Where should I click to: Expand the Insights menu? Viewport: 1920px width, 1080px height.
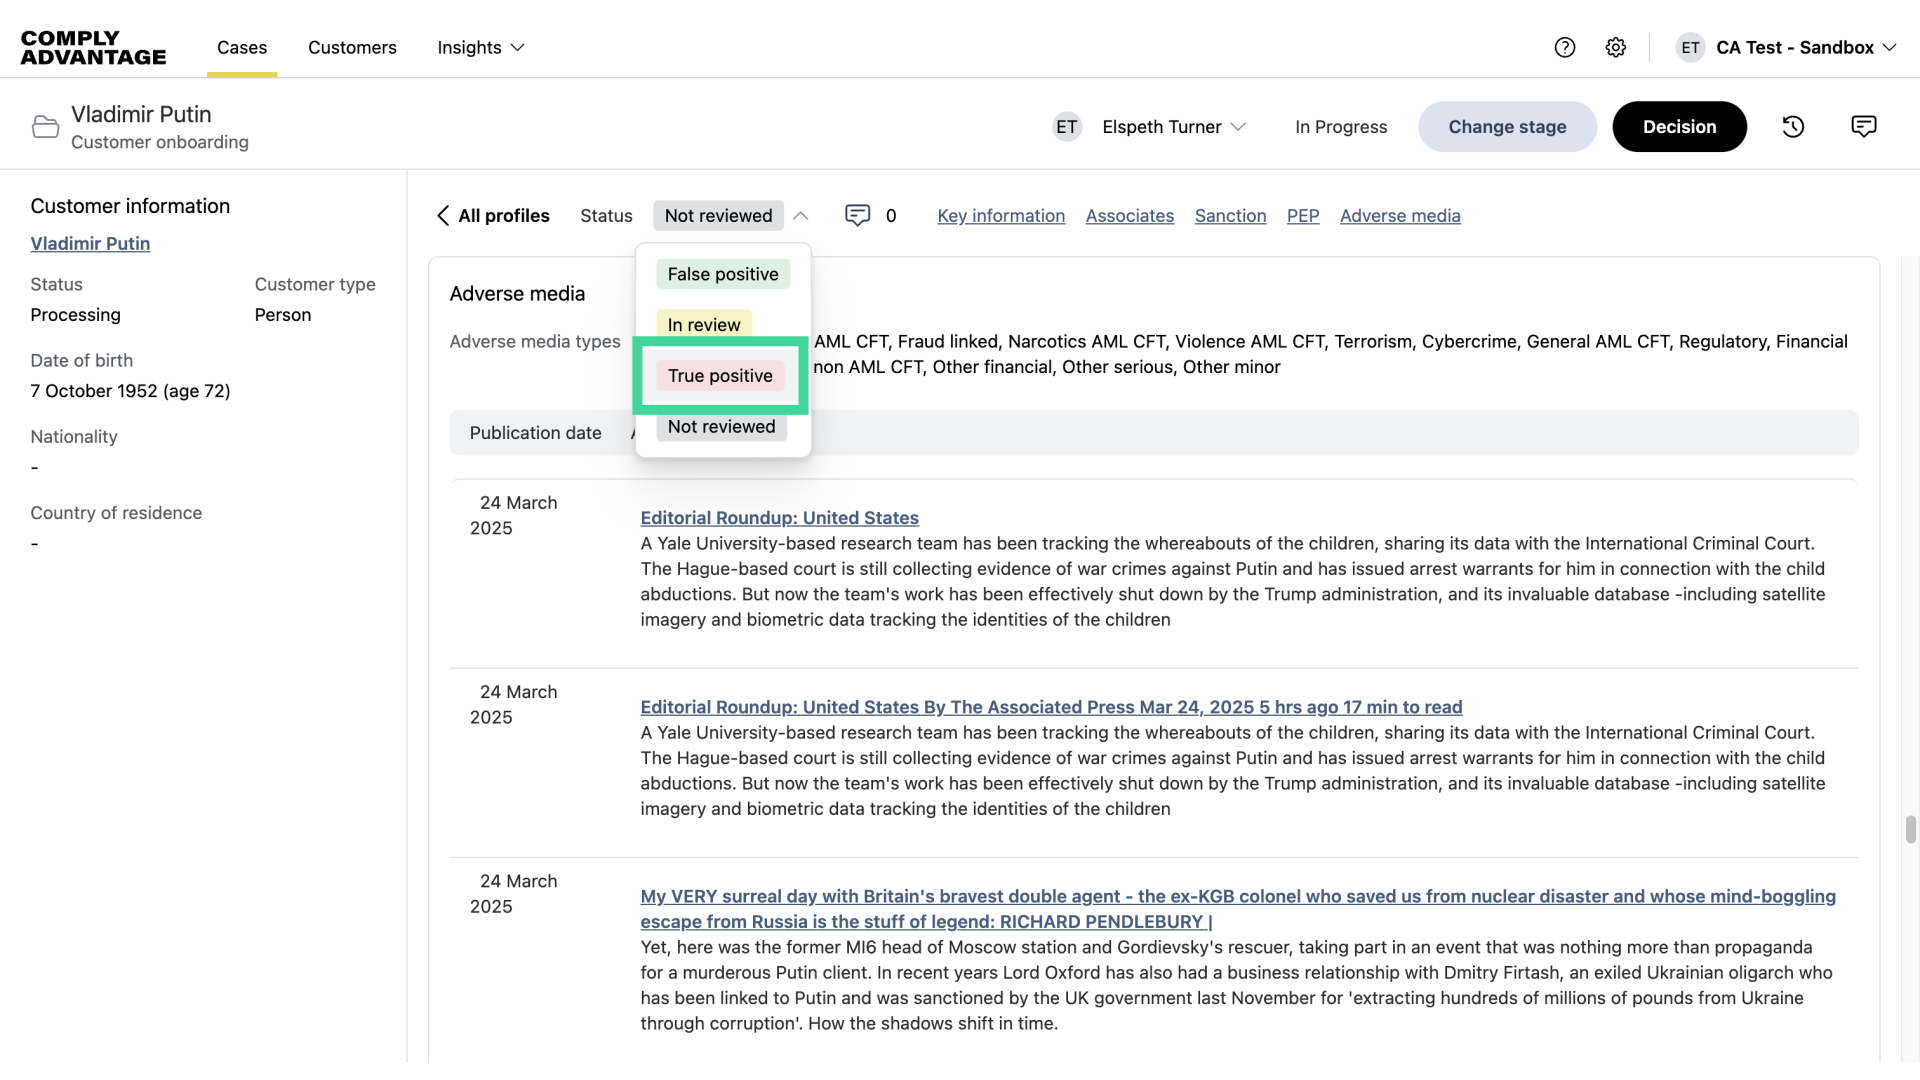pos(481,47)
